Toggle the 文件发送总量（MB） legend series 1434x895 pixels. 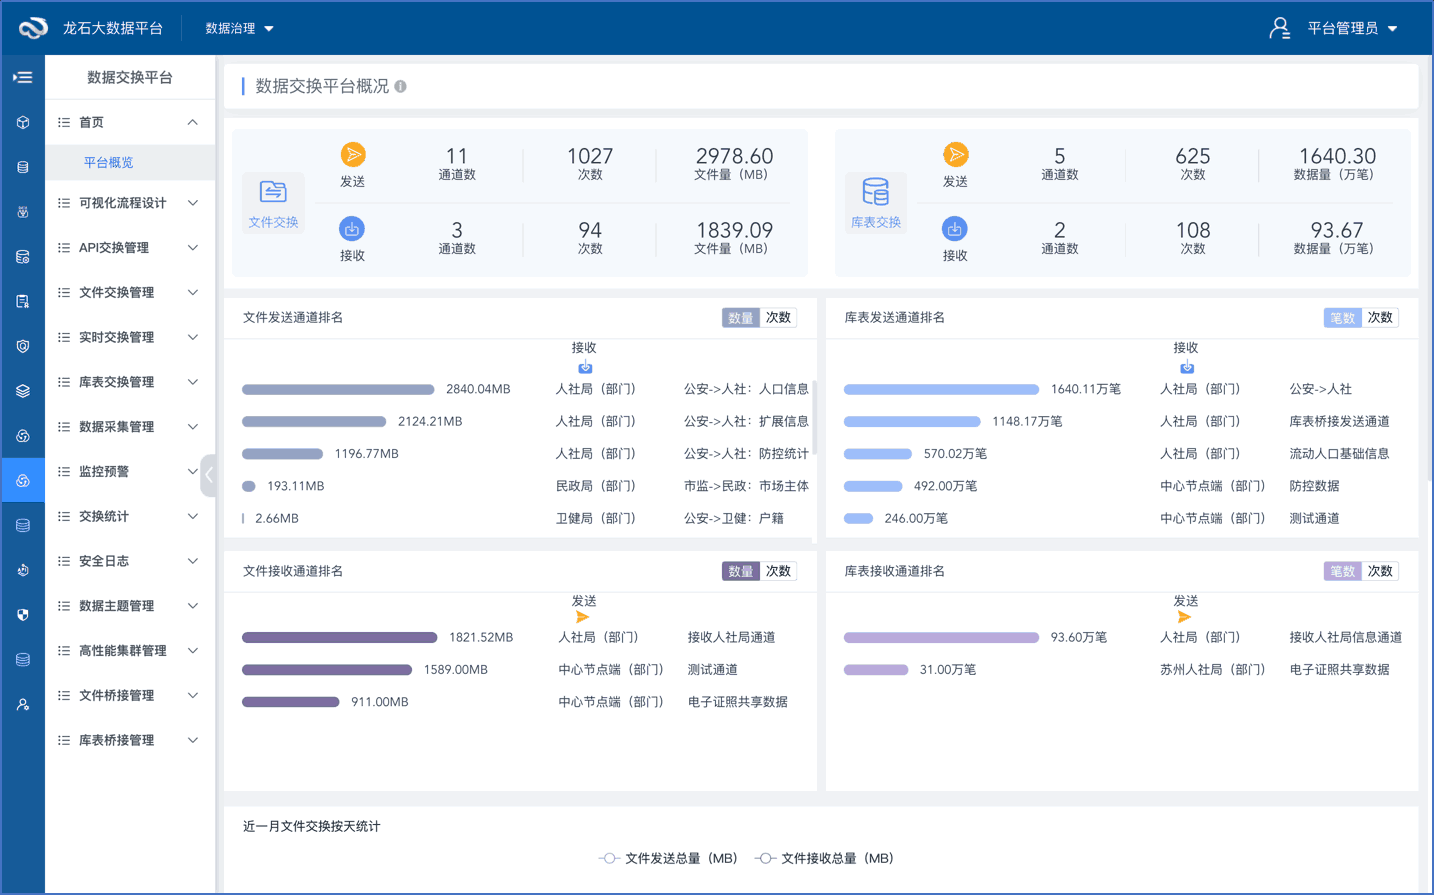pyautogui.click(x=668, y=859)
